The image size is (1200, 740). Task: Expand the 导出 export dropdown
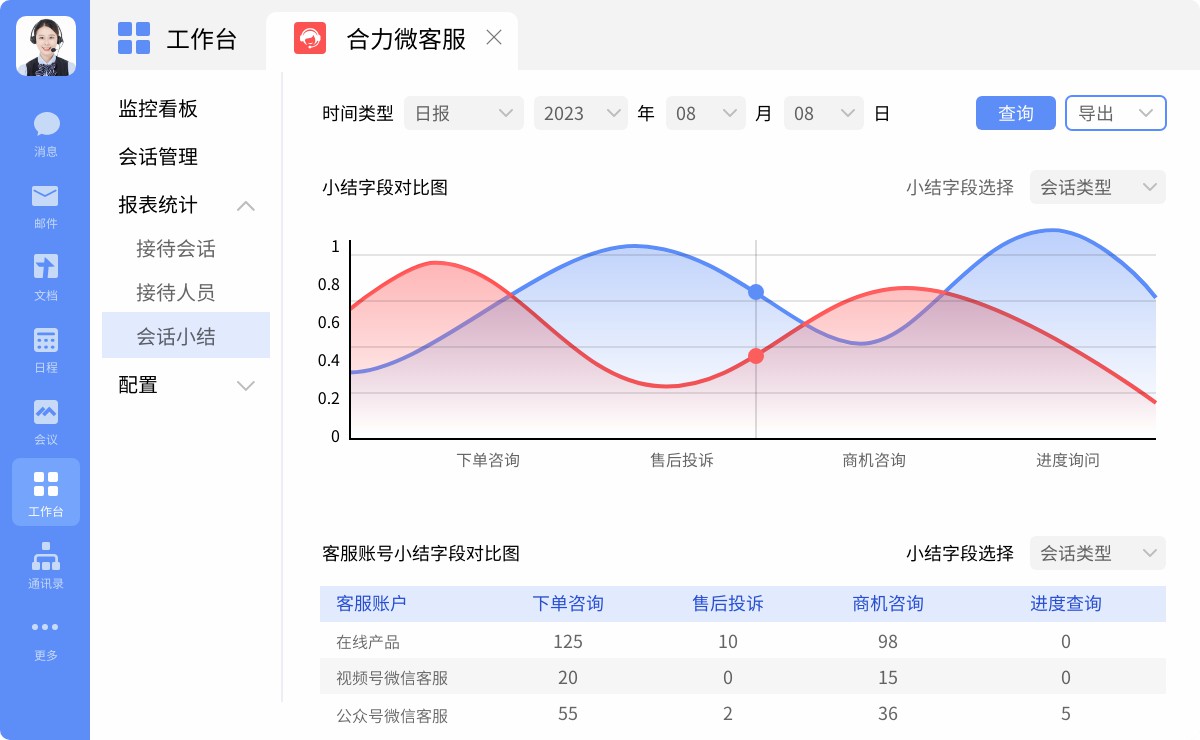click(1115, 113)
